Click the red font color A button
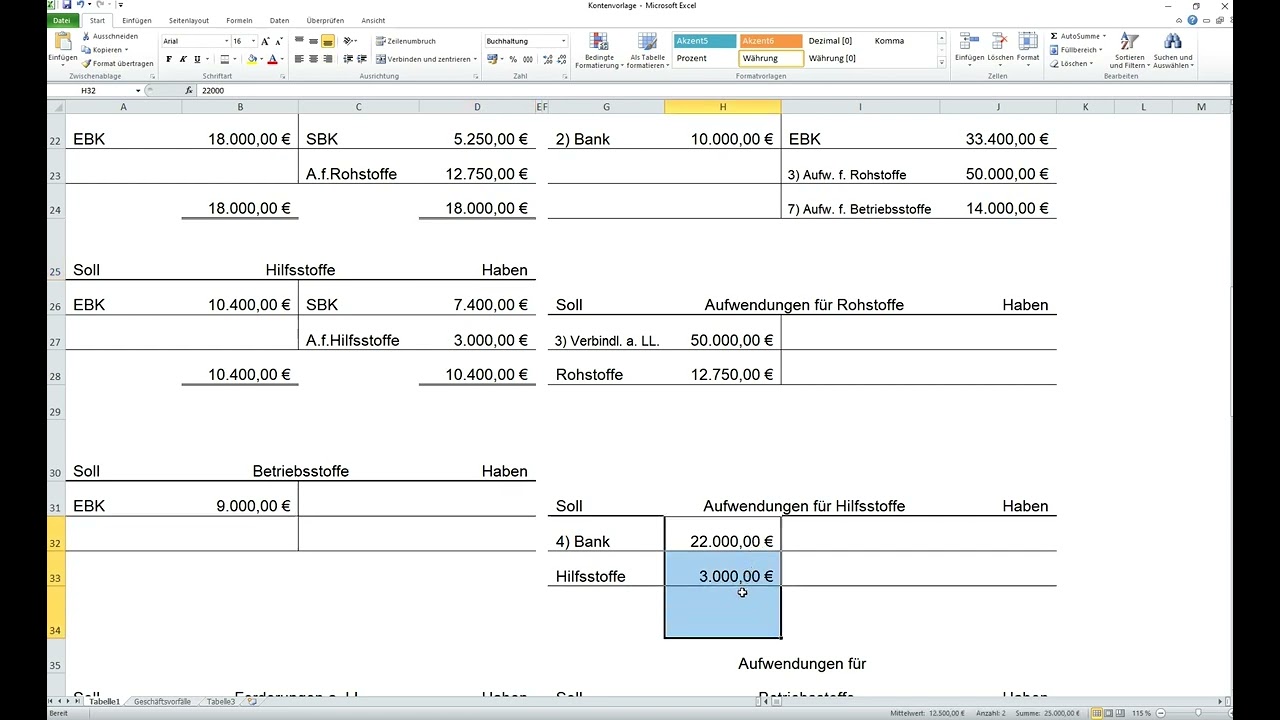1280x720 pixels. point(272,59)
